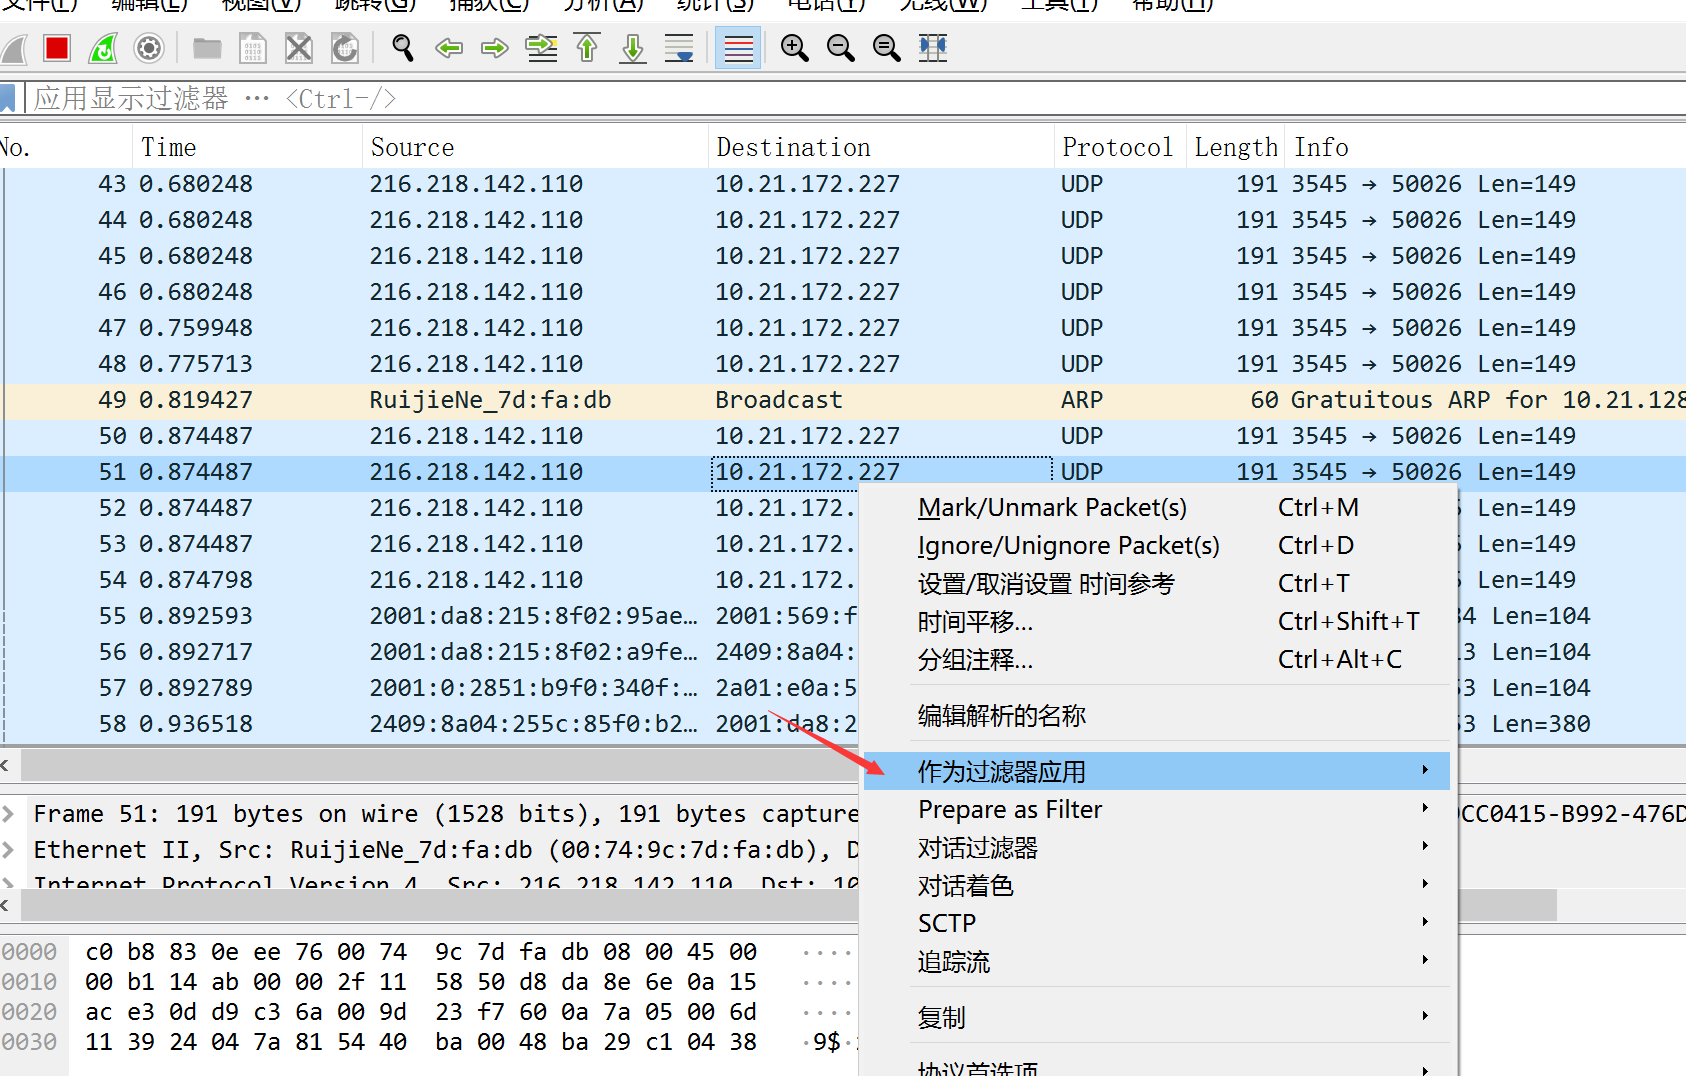Open capture options gear icon
This screenshot has width=1686, height=1076.
tap(149, 48)
